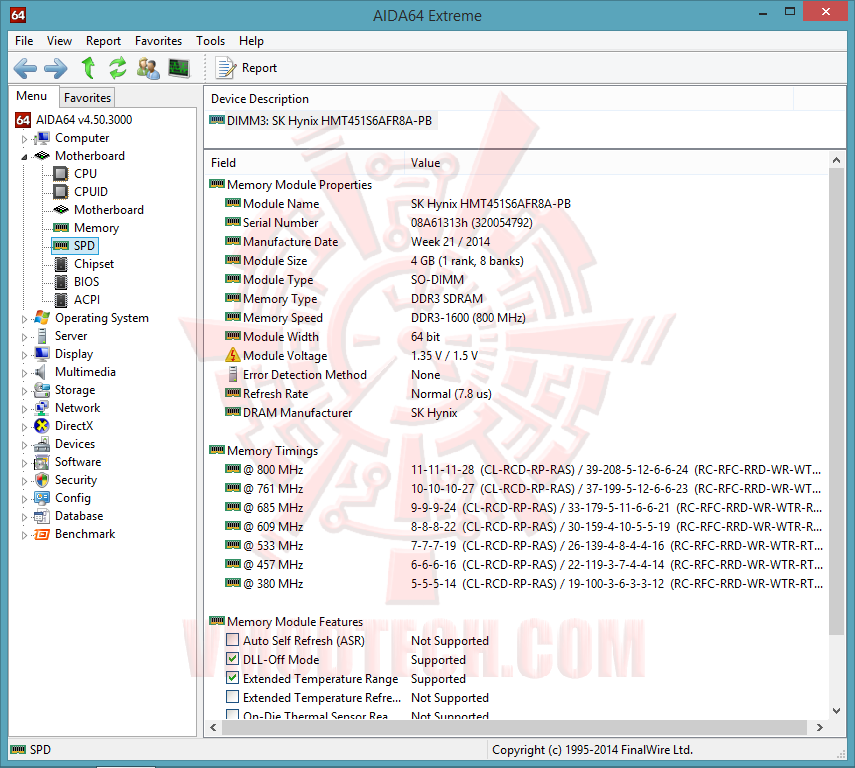Open the ACPI tree item

87,299
